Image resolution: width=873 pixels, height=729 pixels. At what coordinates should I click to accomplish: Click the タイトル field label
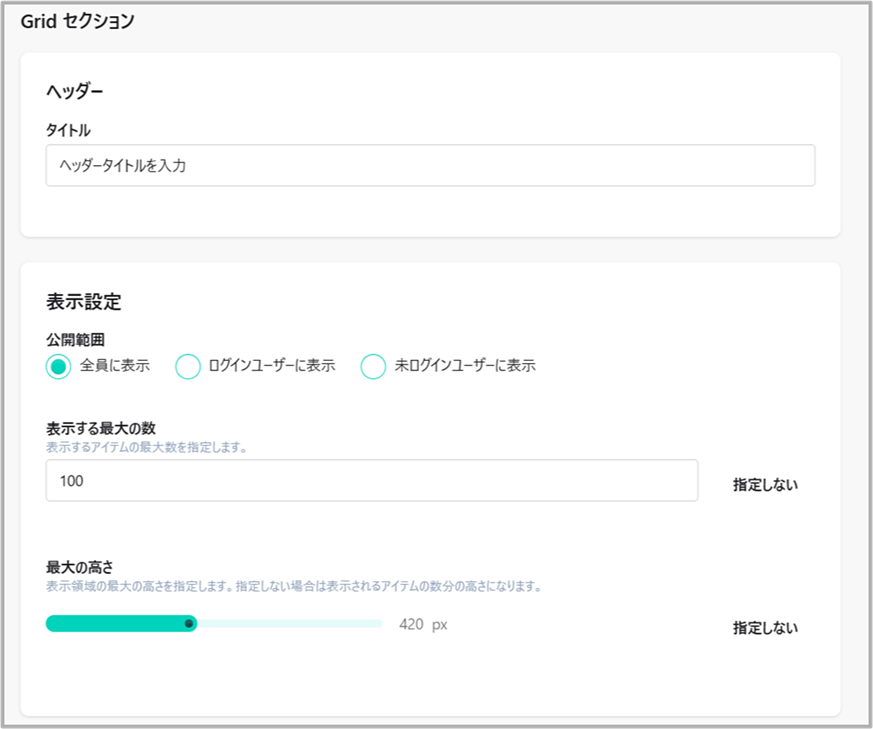(68, 130)
